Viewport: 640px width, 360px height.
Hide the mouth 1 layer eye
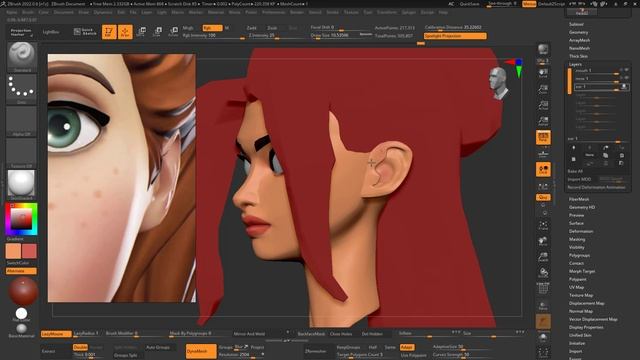(x=626, y=70)
